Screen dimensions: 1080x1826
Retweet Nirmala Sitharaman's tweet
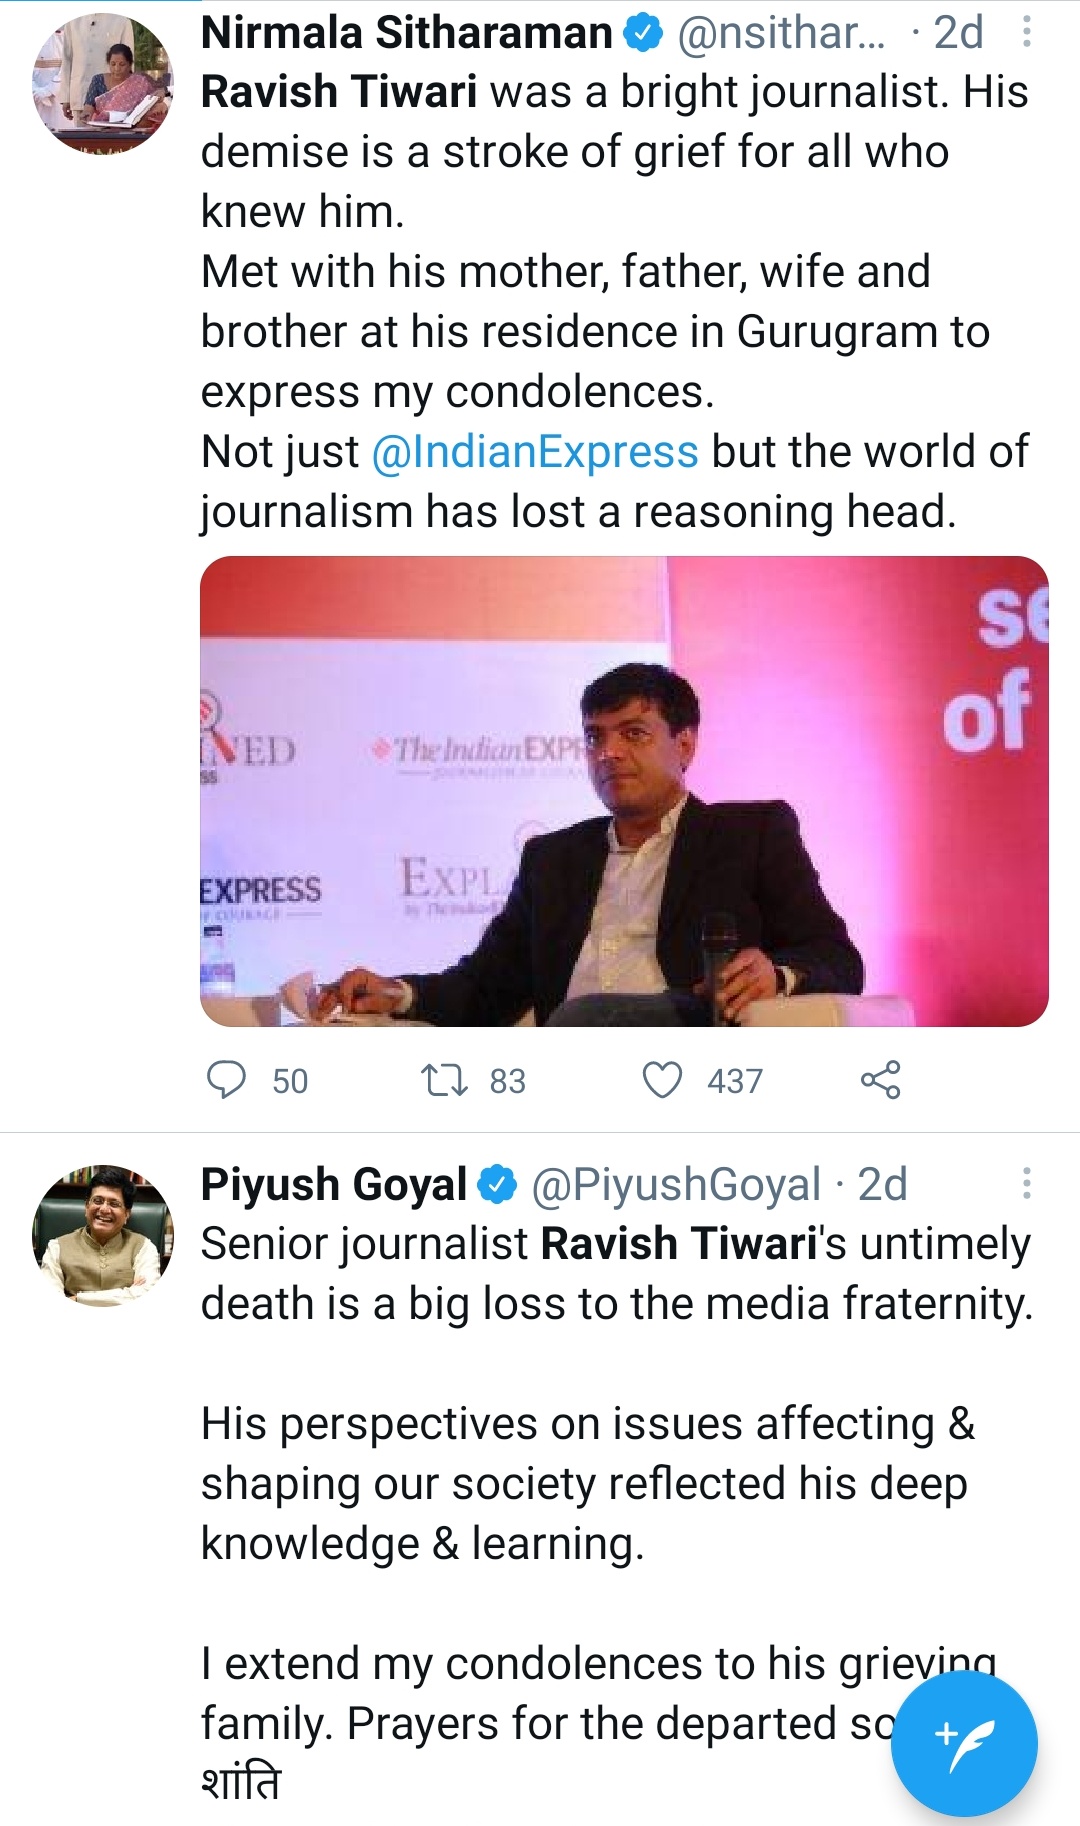pos(443,1080)
